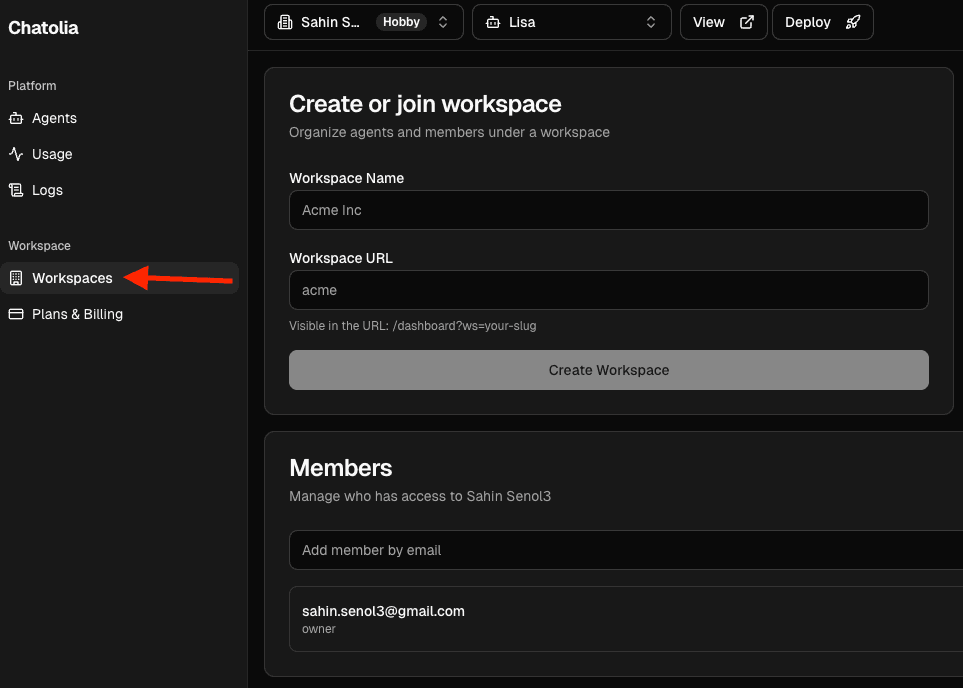Go to Plans & Billing in sidebar

pyautogui.click(x=77, y=314)
